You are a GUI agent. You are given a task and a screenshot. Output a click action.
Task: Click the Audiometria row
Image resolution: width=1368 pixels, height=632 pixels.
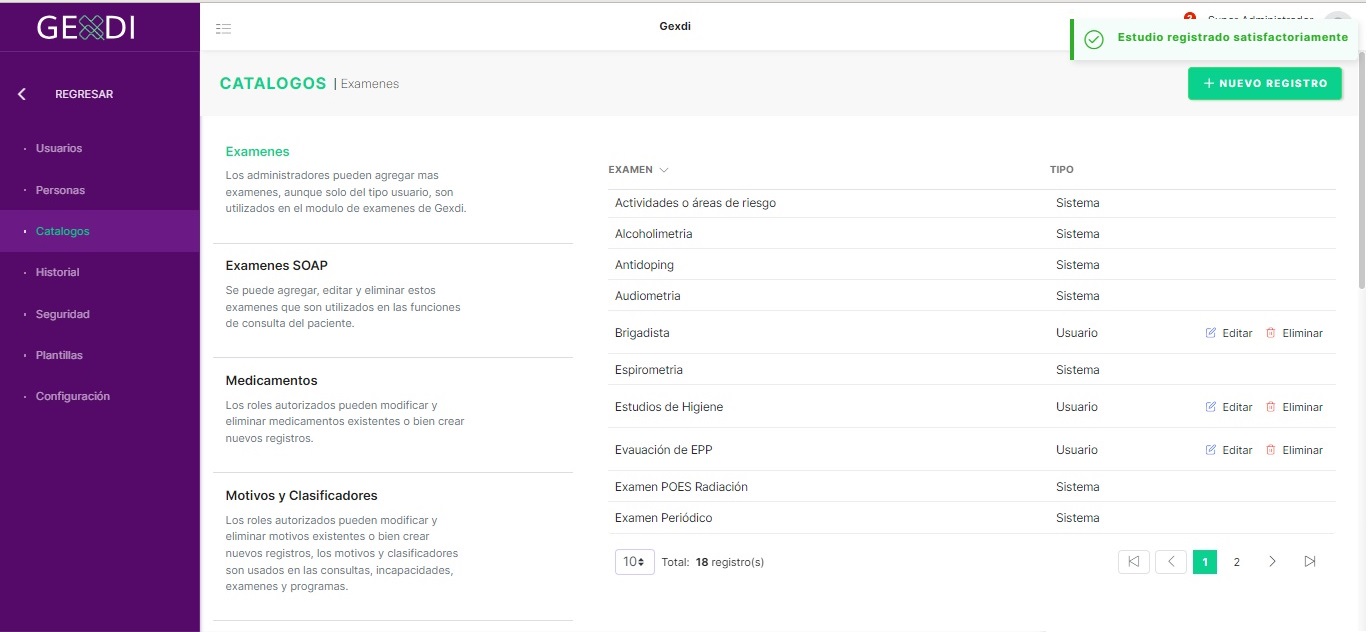(972, 296)
